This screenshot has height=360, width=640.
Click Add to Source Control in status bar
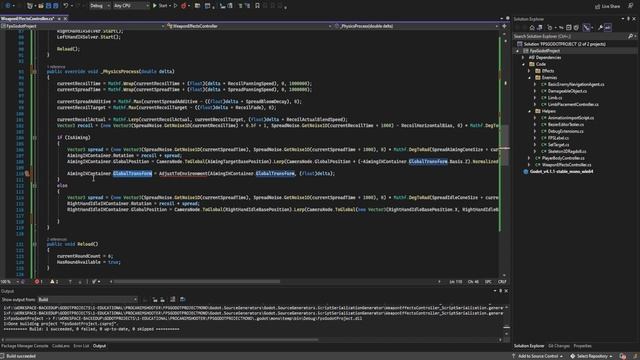pos(538,356)
